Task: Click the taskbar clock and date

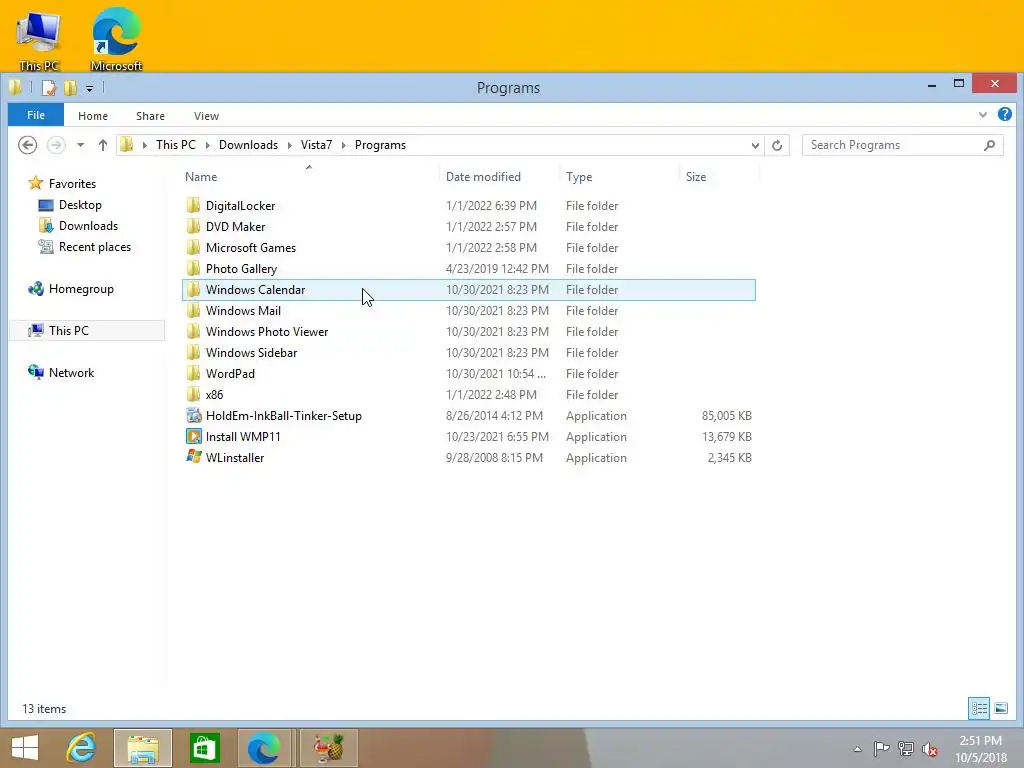Action: click(980, 749)
